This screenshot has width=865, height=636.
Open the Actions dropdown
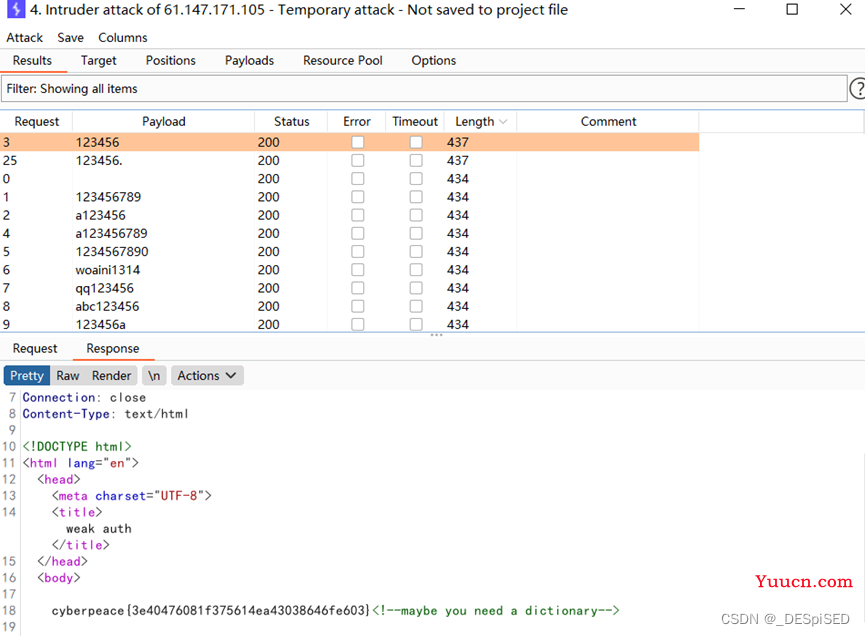pos(207,376)
